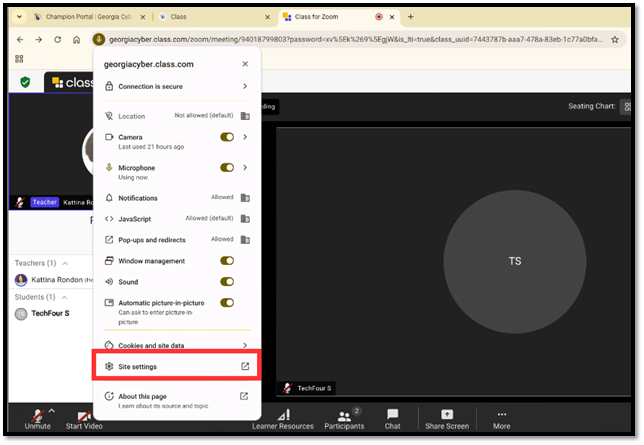Screen dimensions: 644x445
Task: Click the Start Video button
Action: pyautogui.click(x=84, y=419)
